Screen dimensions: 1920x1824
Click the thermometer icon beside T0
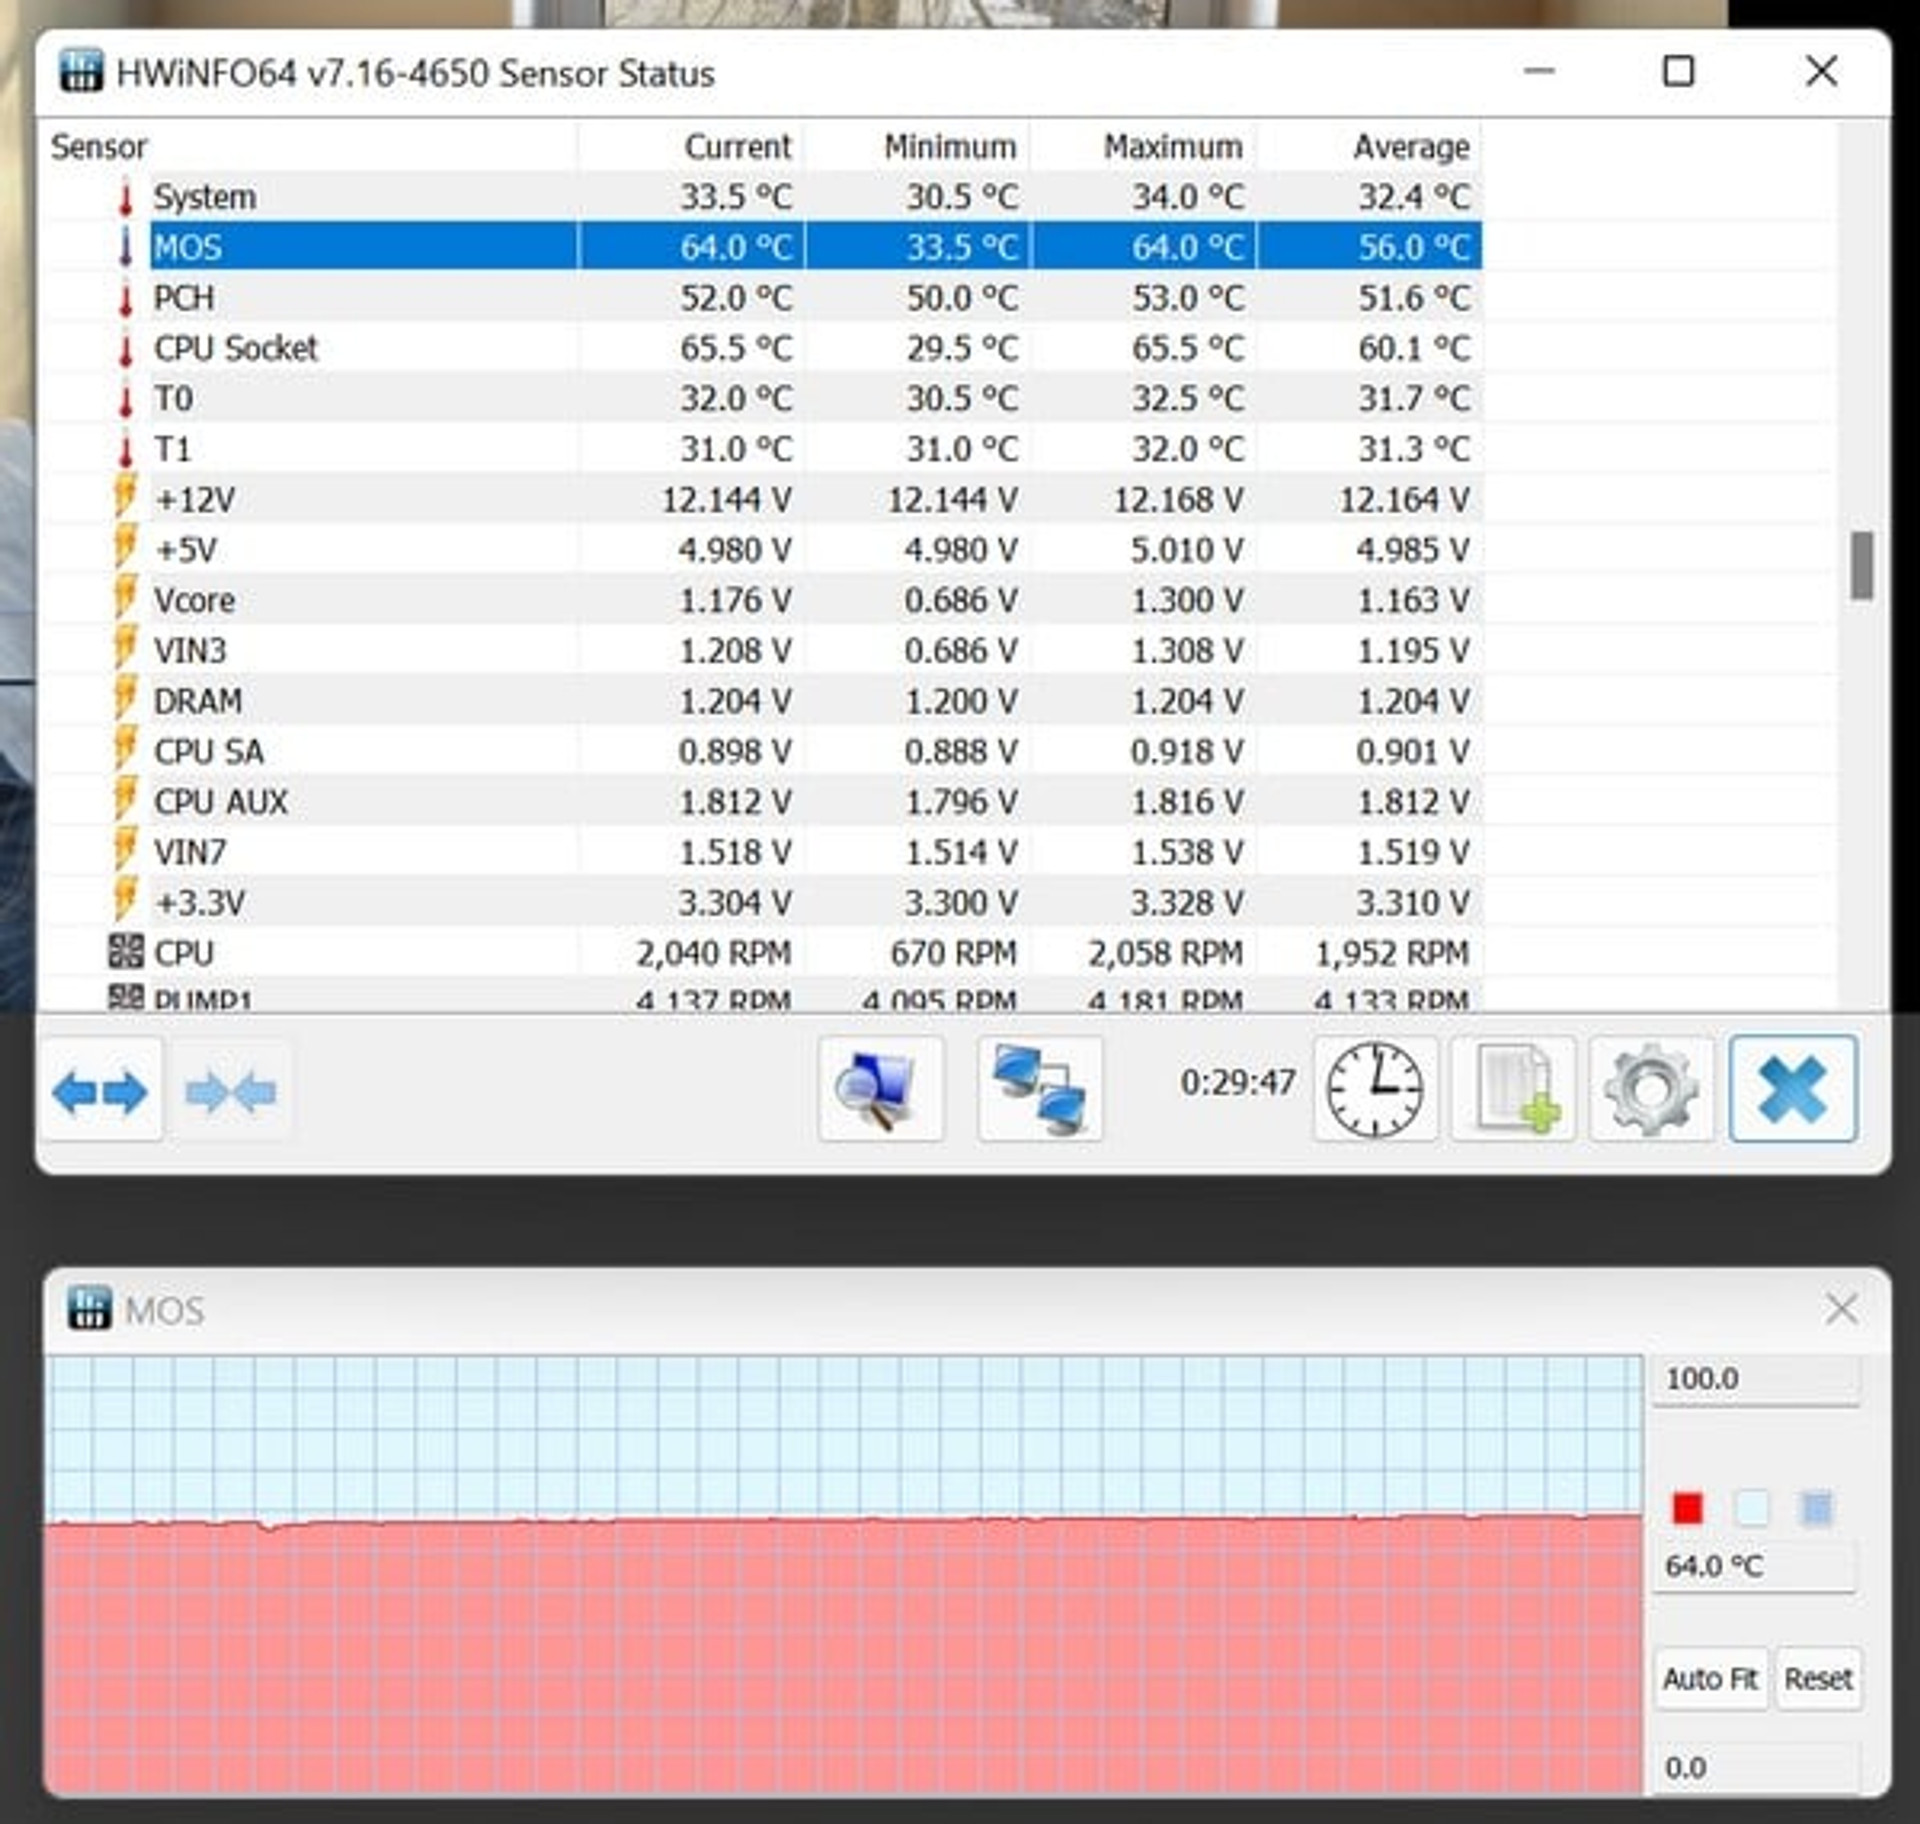(x=126, y=399)
